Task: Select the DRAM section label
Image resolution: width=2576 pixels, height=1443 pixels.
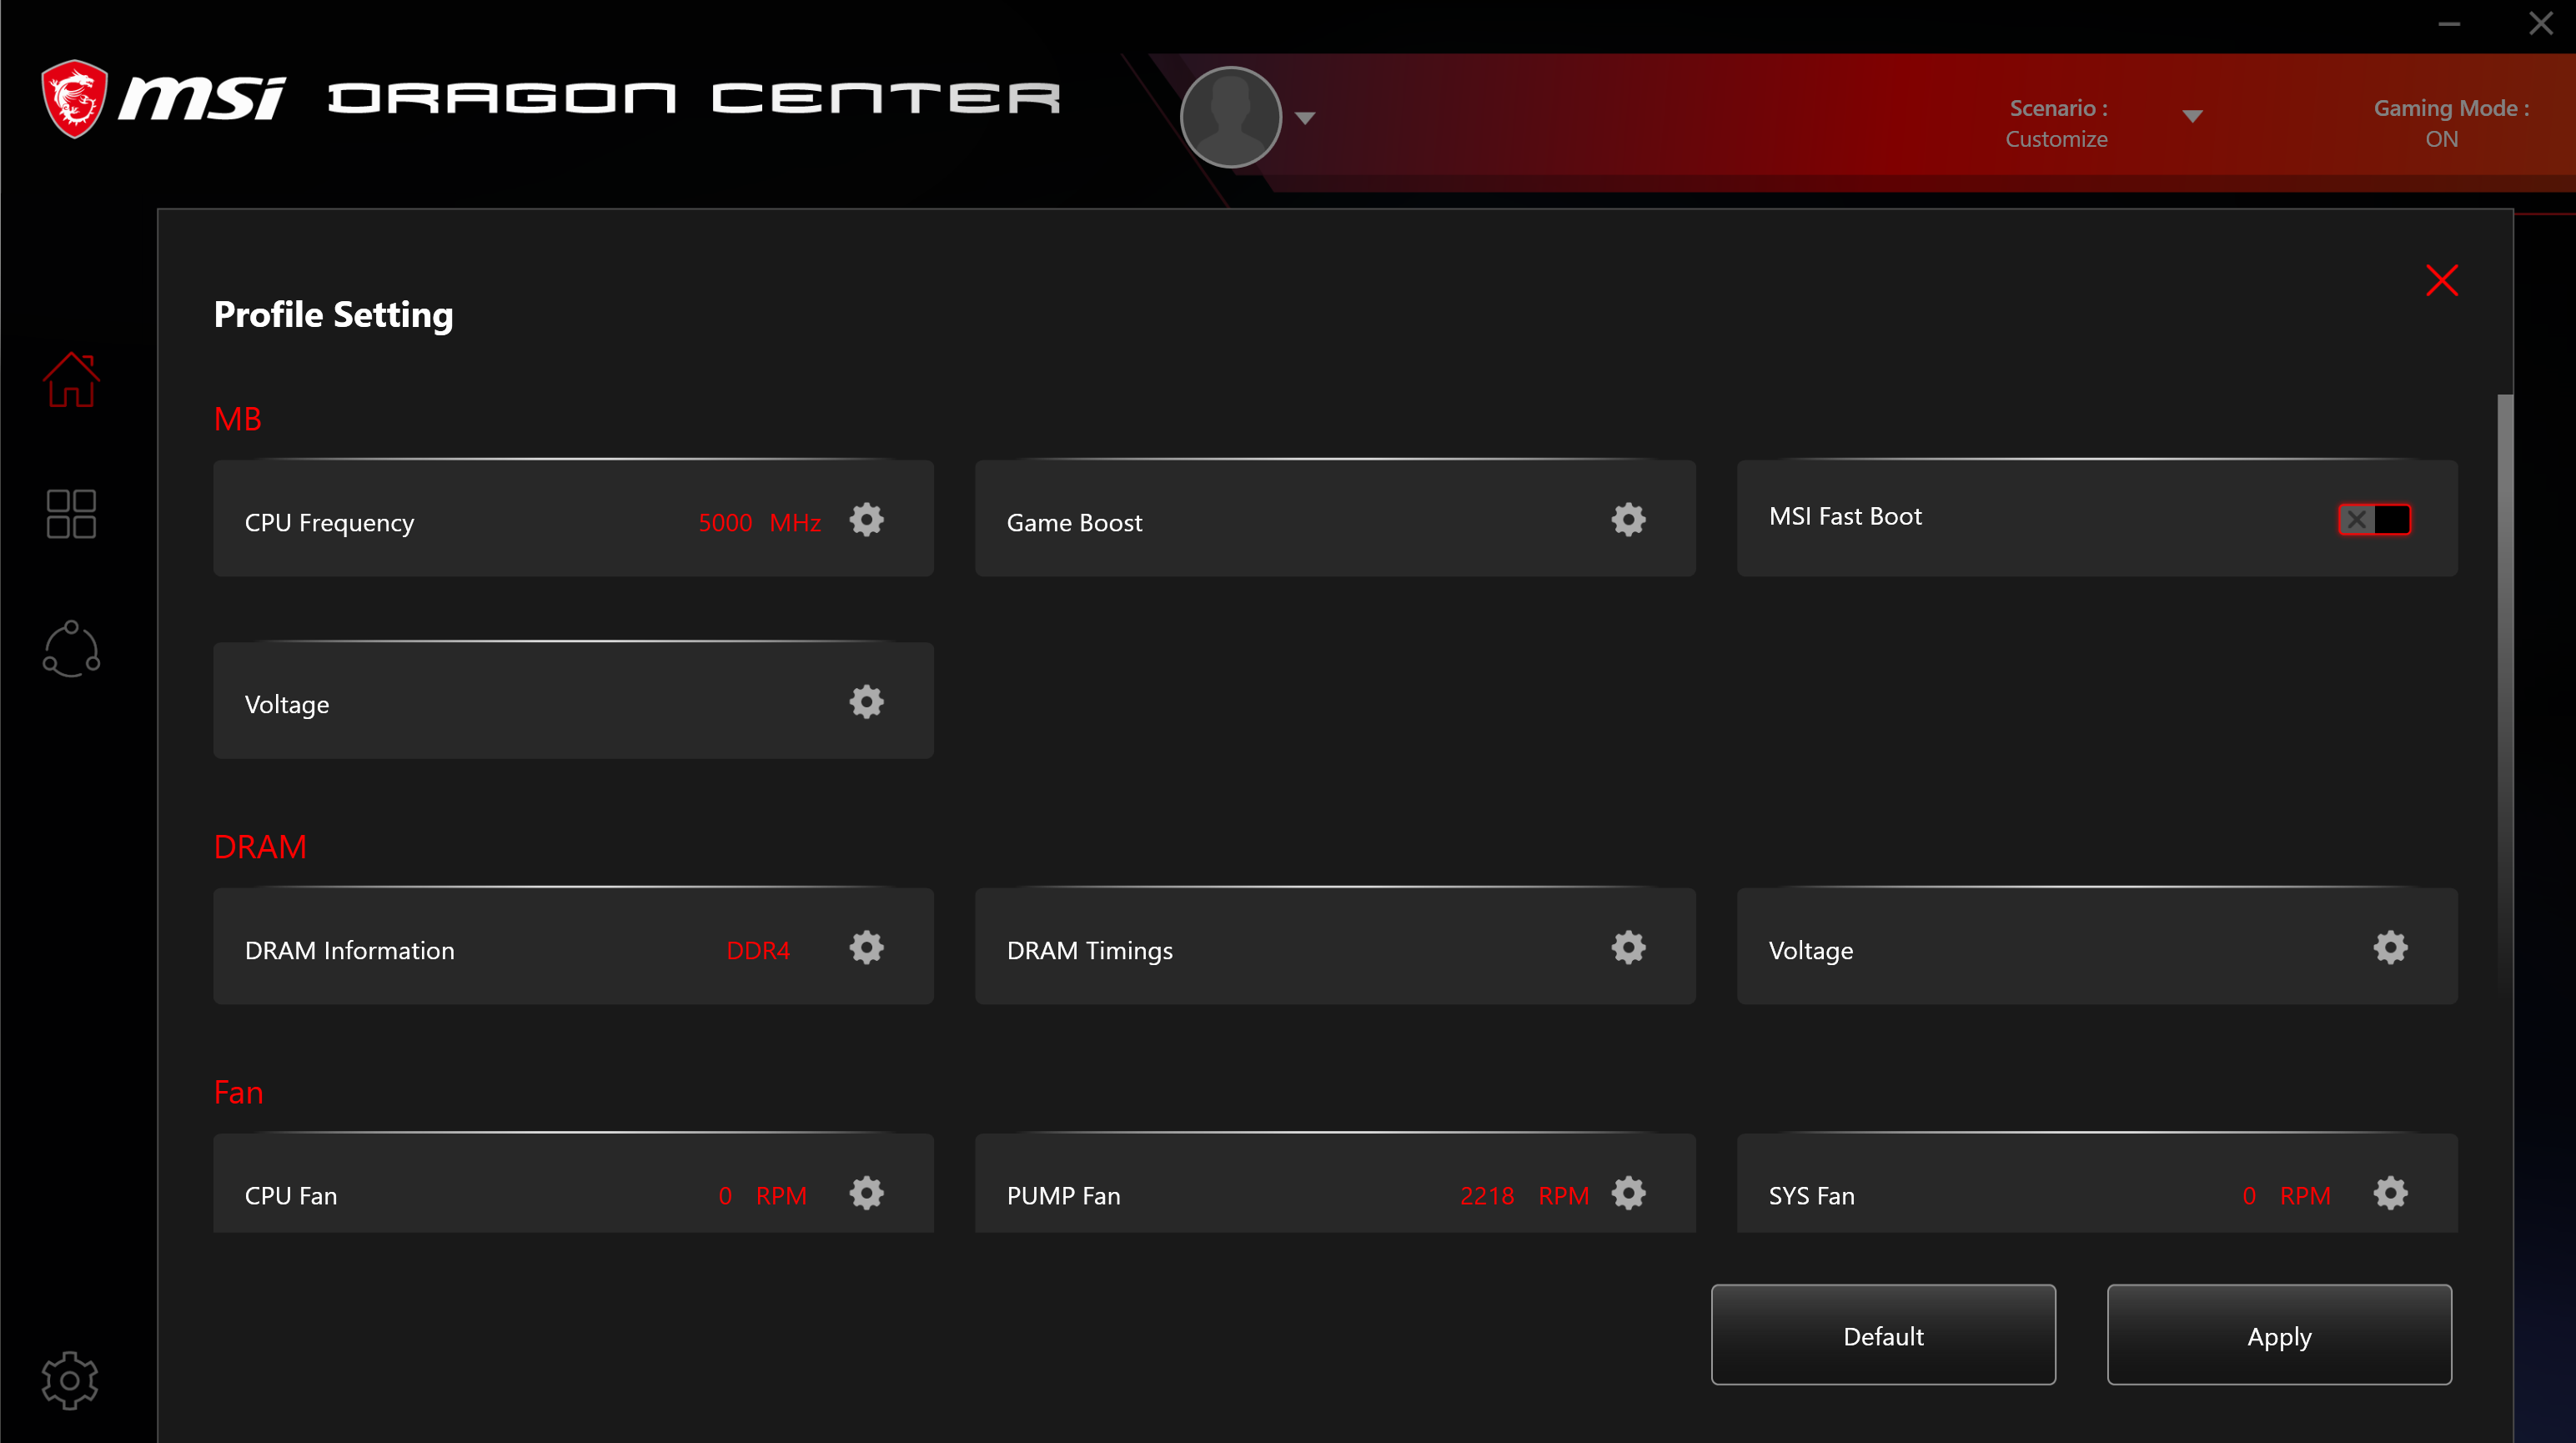Action: (x=259, y=845)
